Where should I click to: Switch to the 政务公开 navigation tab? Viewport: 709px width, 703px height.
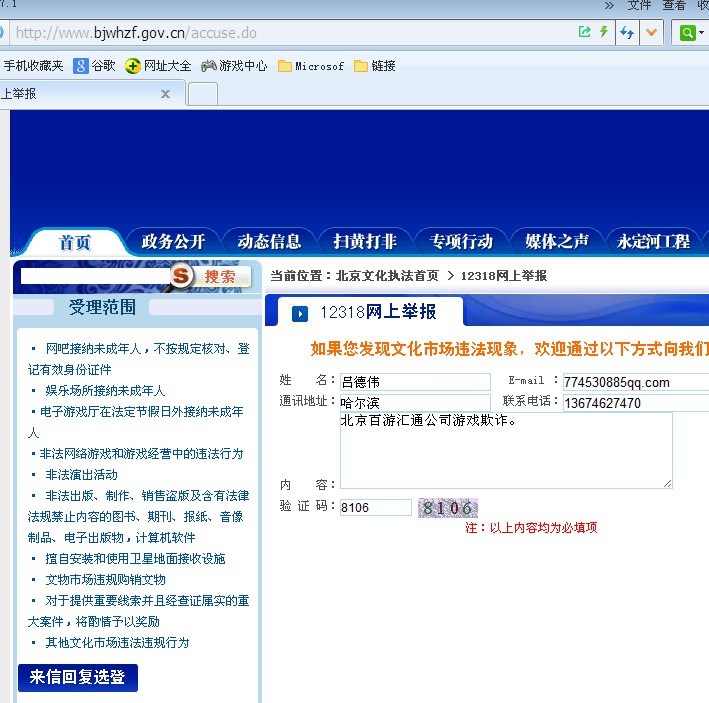[173, 241]
